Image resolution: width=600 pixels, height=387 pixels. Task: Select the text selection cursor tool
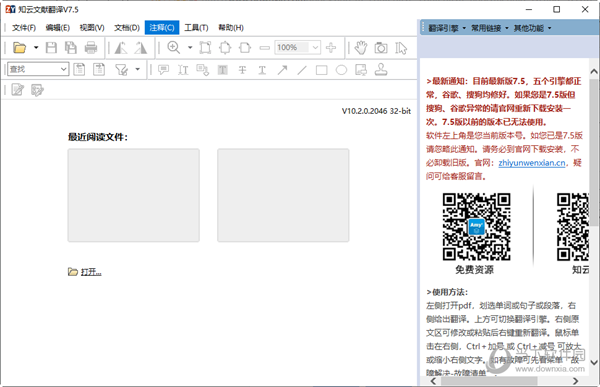pos(401,48)
